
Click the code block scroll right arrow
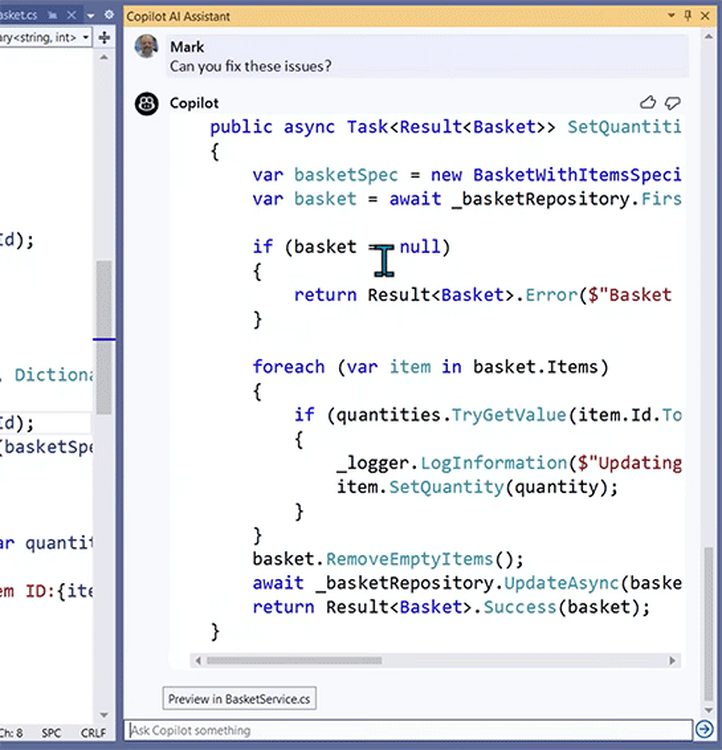pos(672,661)
